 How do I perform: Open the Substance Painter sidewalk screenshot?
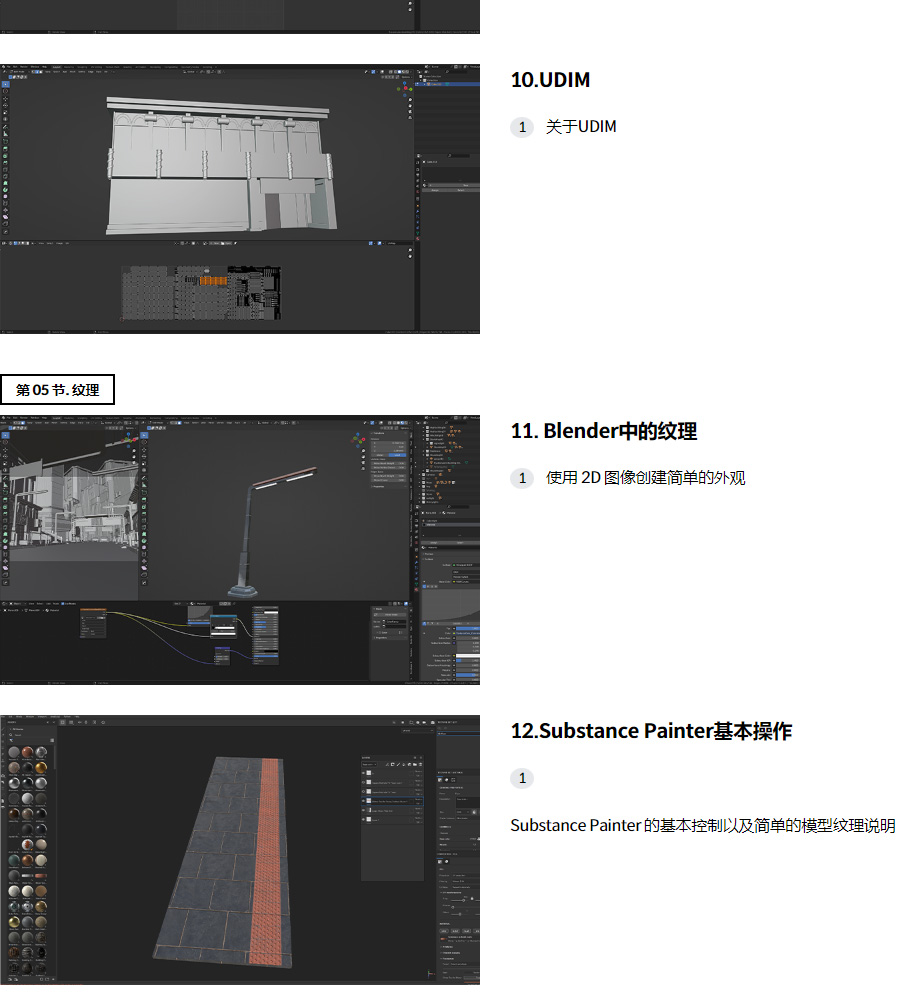[240, 849]
